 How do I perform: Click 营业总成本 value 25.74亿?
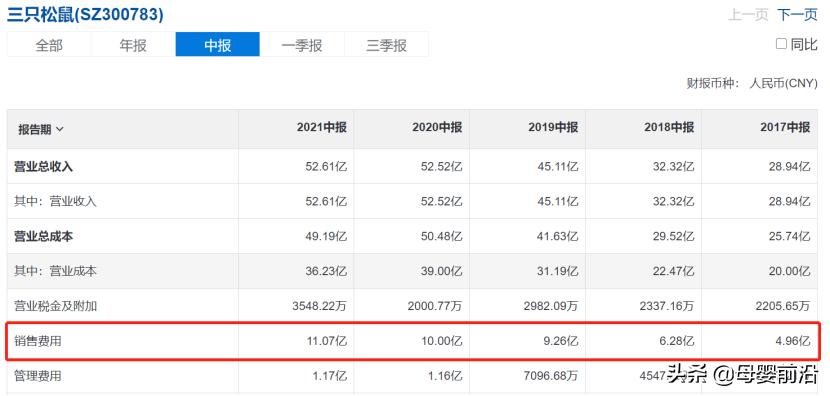(789, 236)
